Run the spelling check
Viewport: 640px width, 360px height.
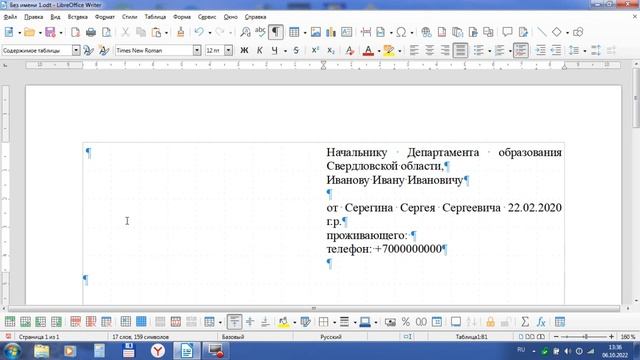point(260,32)
